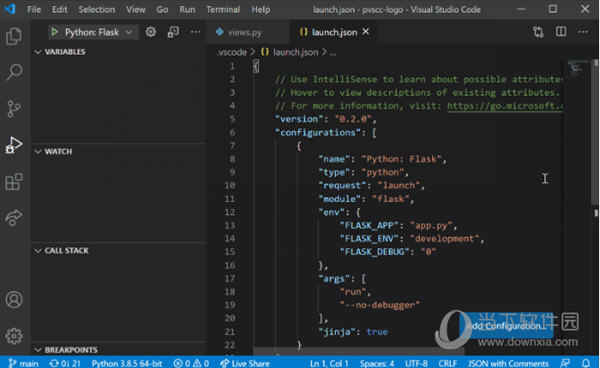Click the Open Changes editor icon
The image size is (600, 368).
tap(538, 32)
